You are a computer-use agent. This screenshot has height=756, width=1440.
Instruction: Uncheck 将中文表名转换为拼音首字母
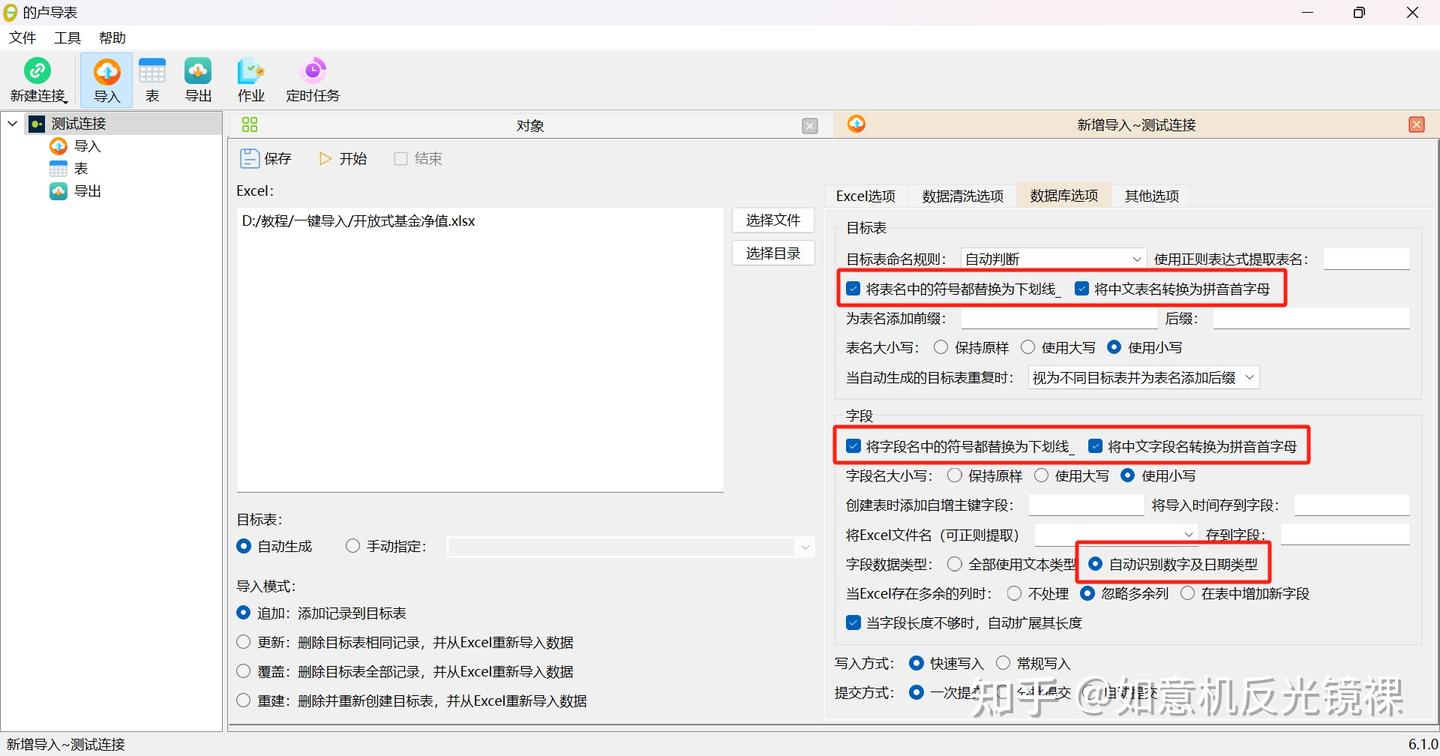coord(1081,288)
